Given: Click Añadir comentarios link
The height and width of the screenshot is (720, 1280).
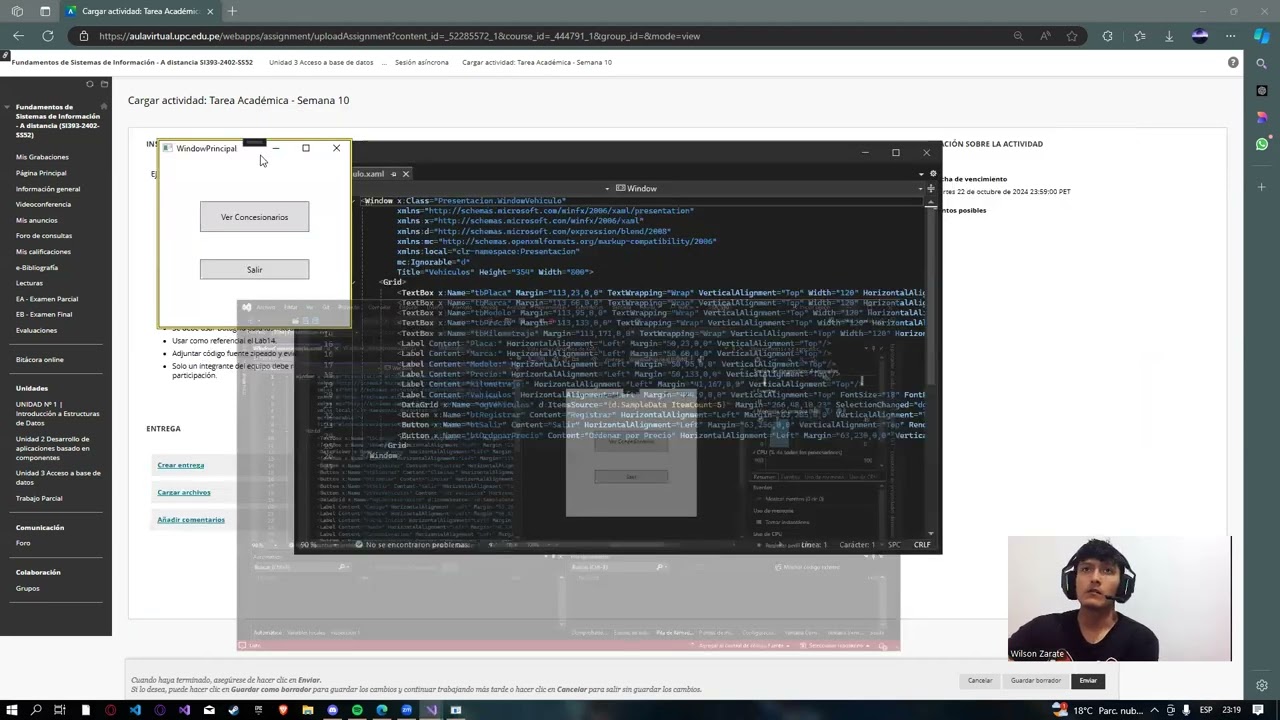Looking at the screenshot, I should 191,519.
